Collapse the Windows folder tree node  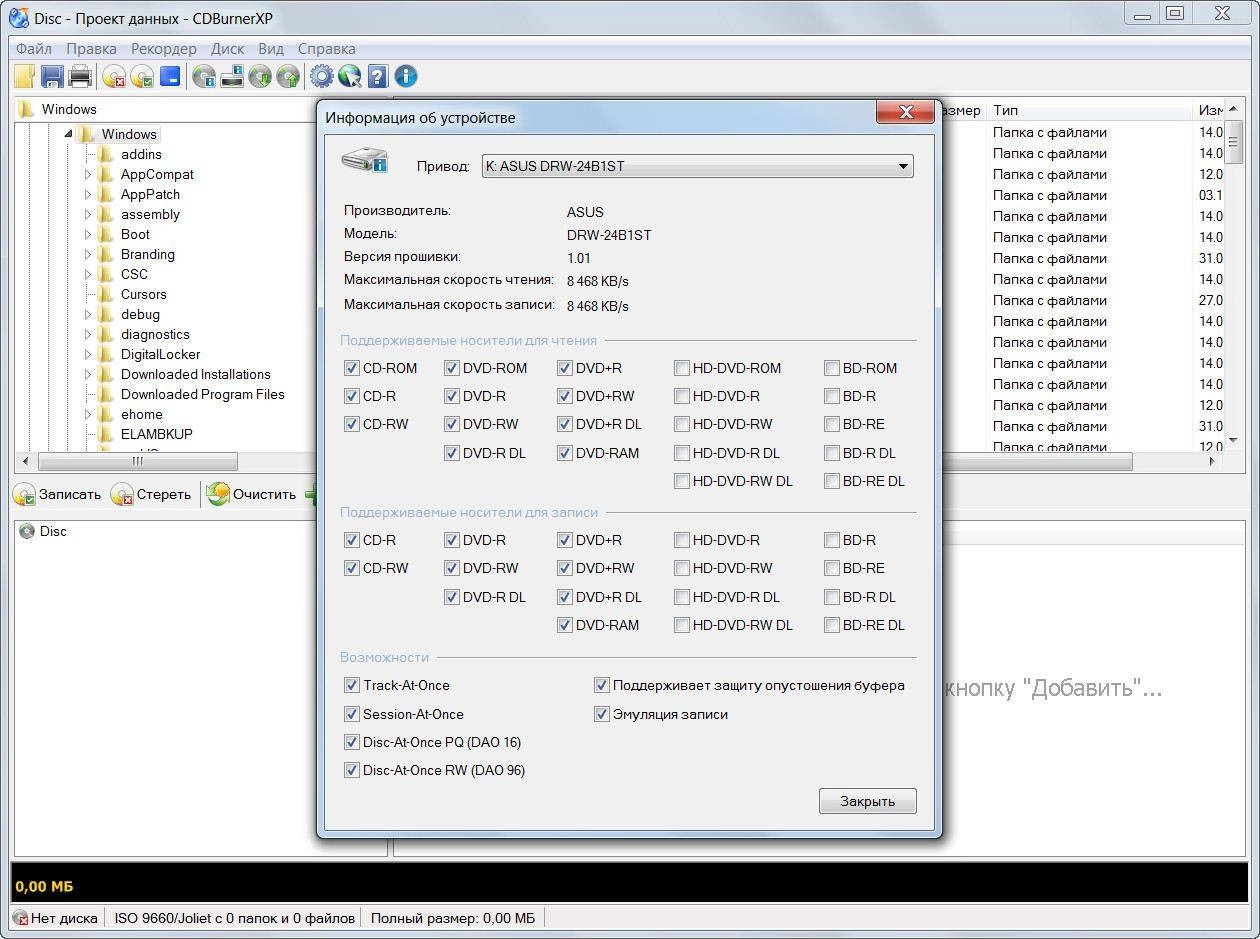(68, 134)
